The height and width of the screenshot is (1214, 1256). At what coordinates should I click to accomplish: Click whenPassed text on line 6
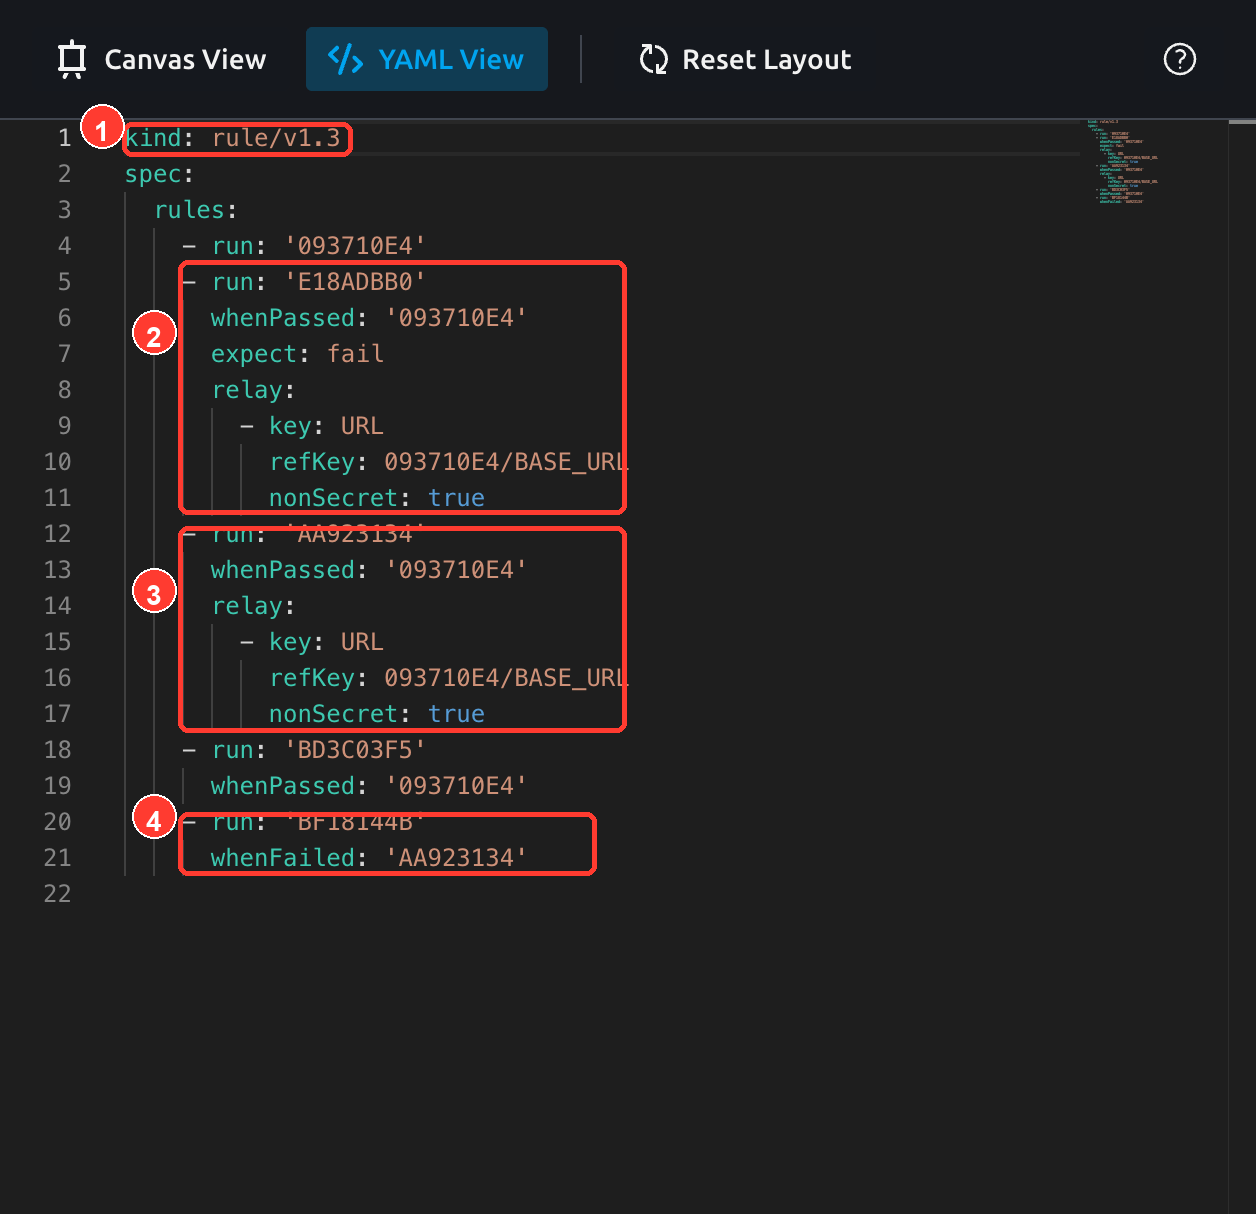[x=369, y=318]
